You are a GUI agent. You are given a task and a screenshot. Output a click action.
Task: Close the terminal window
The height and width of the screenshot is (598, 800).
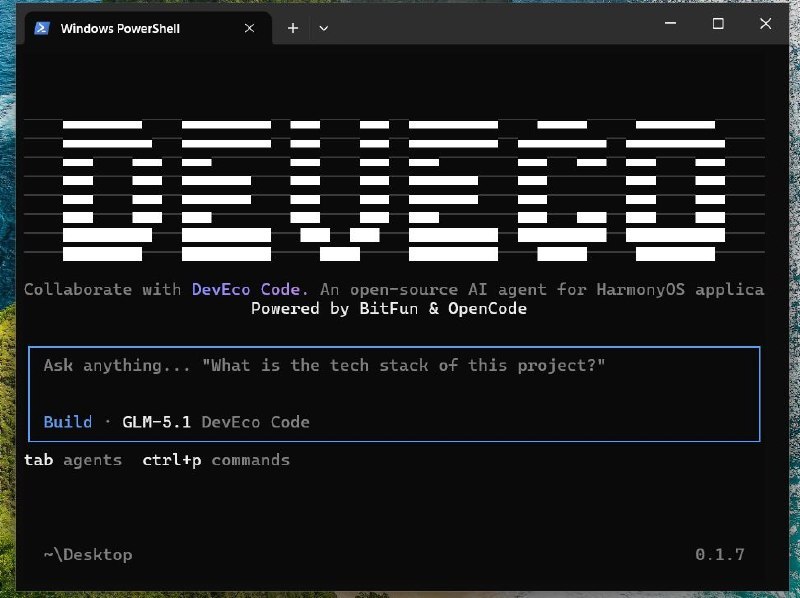pos(765,23)
